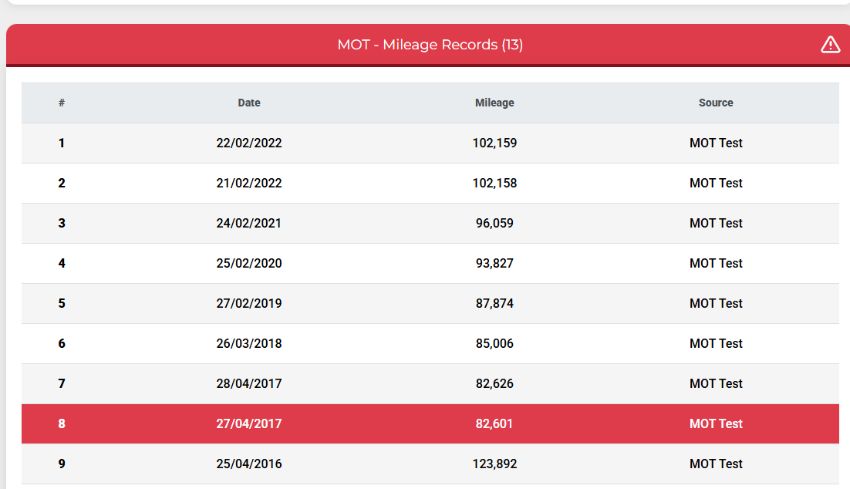Screen dimensions: 850x489
Task: Select the 22/02/2022 date cell
Action: (x=249, y=143)
